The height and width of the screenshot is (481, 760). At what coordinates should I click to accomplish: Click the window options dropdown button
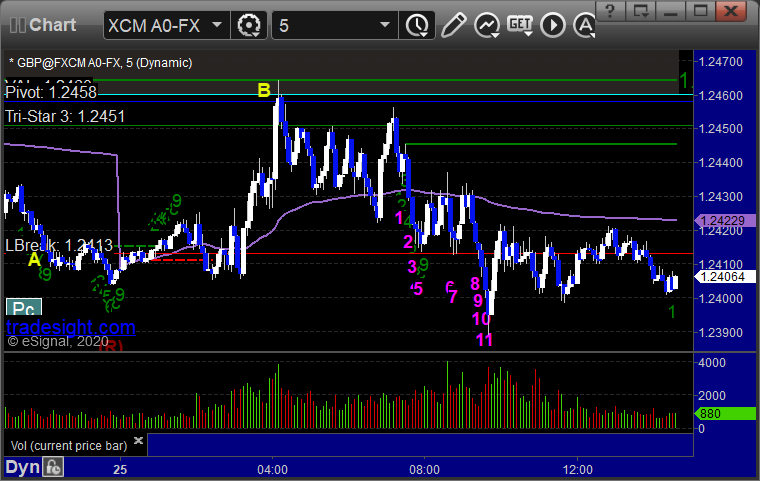tap(641, 11)
